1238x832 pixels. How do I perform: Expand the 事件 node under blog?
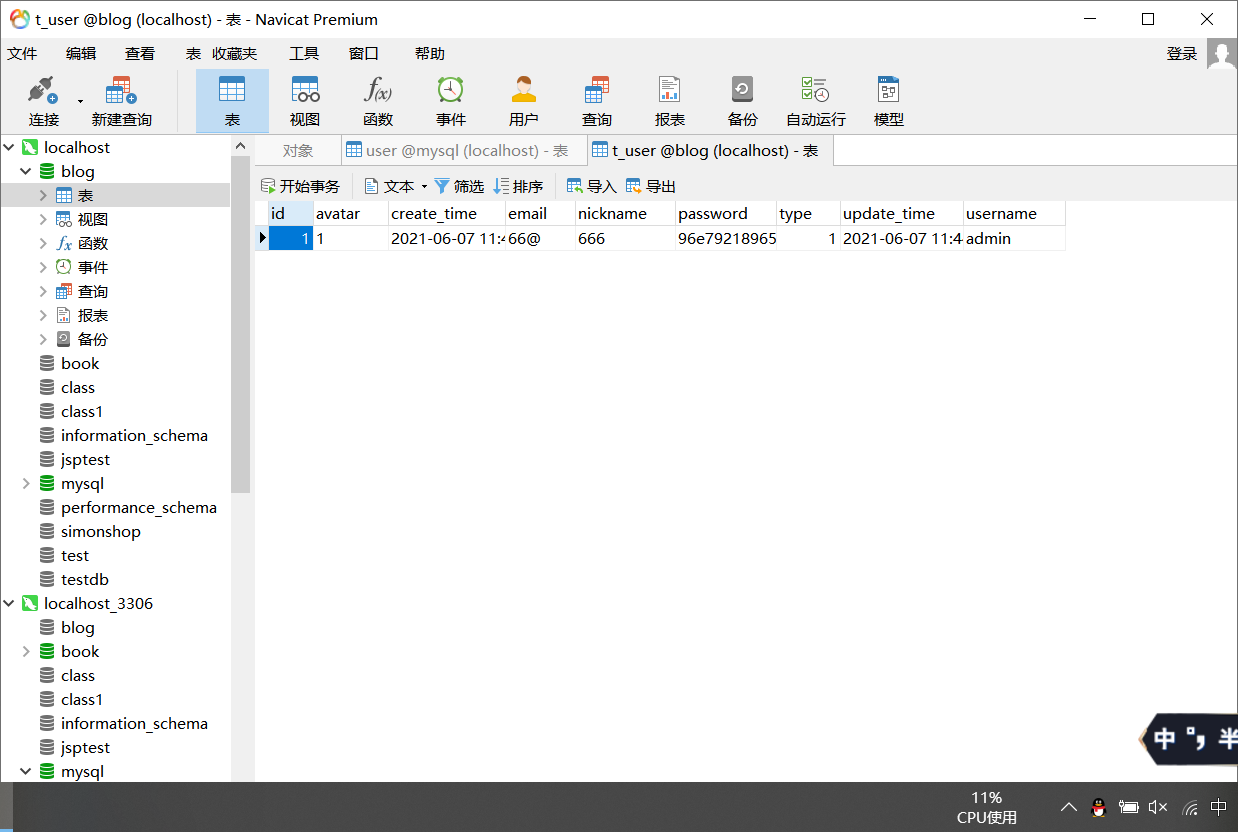coord(43,267)
